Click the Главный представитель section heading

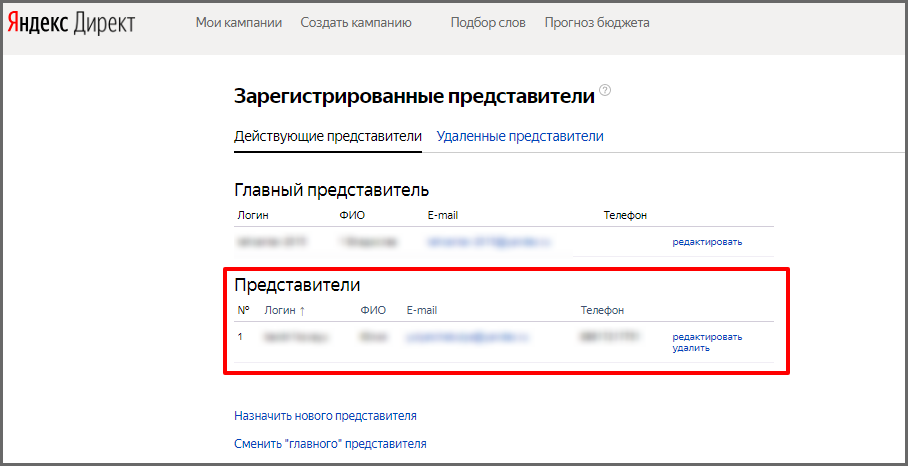pyautogui.click(x=331, y=190)
